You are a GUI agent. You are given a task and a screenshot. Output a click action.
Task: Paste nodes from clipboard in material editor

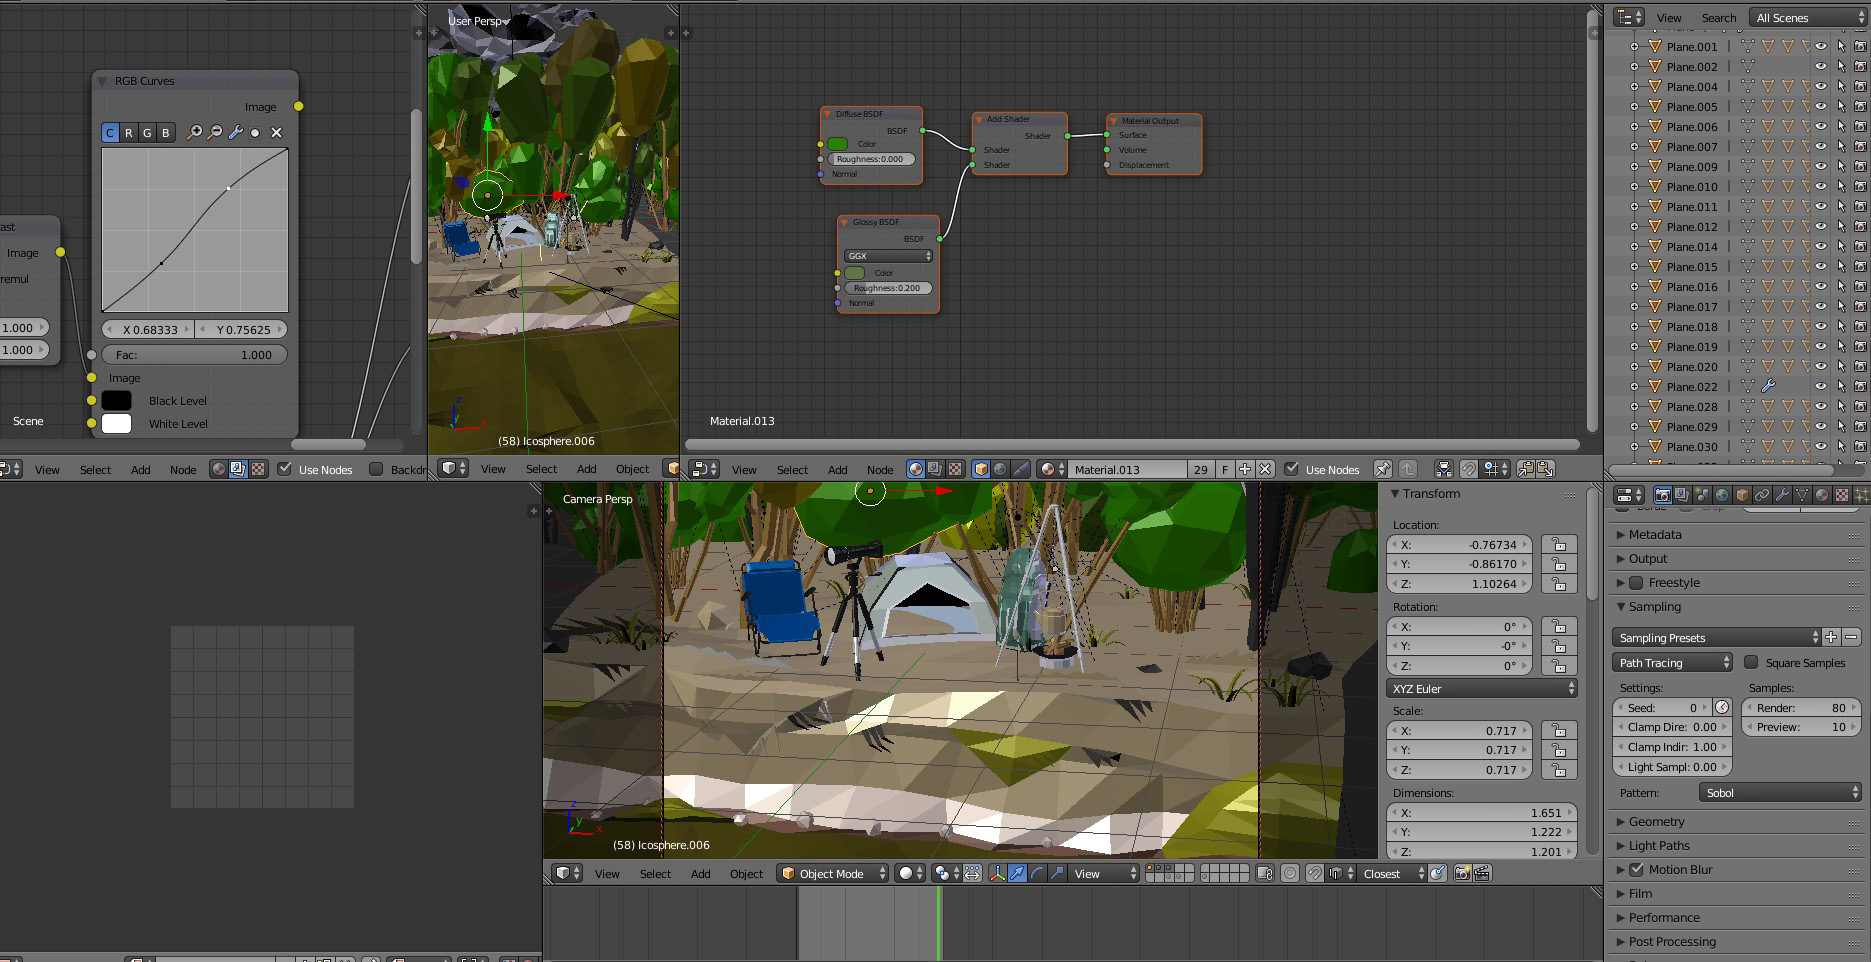click(1546, 469)
